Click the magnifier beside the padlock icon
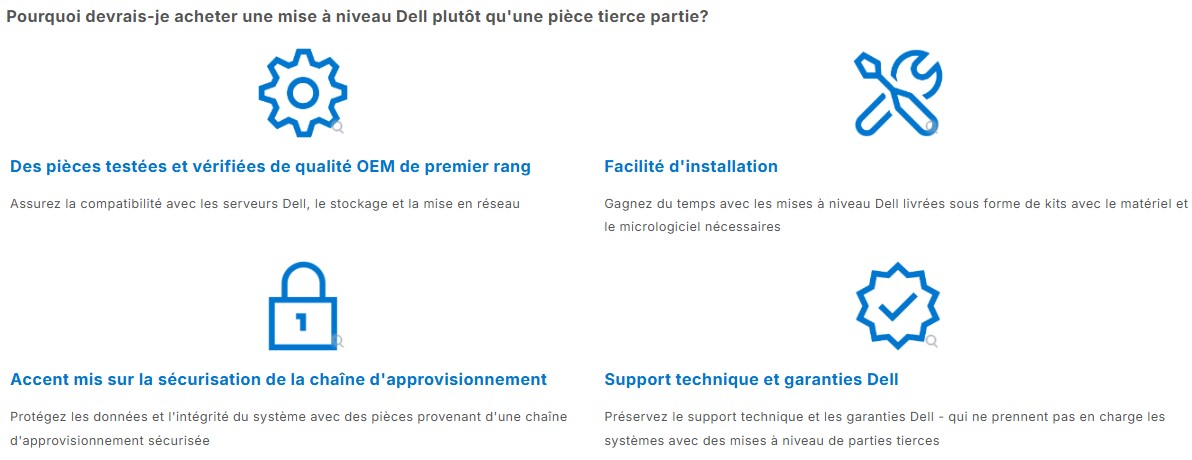The height and width of the screenshot is (460, 1192). pos(338,341)
